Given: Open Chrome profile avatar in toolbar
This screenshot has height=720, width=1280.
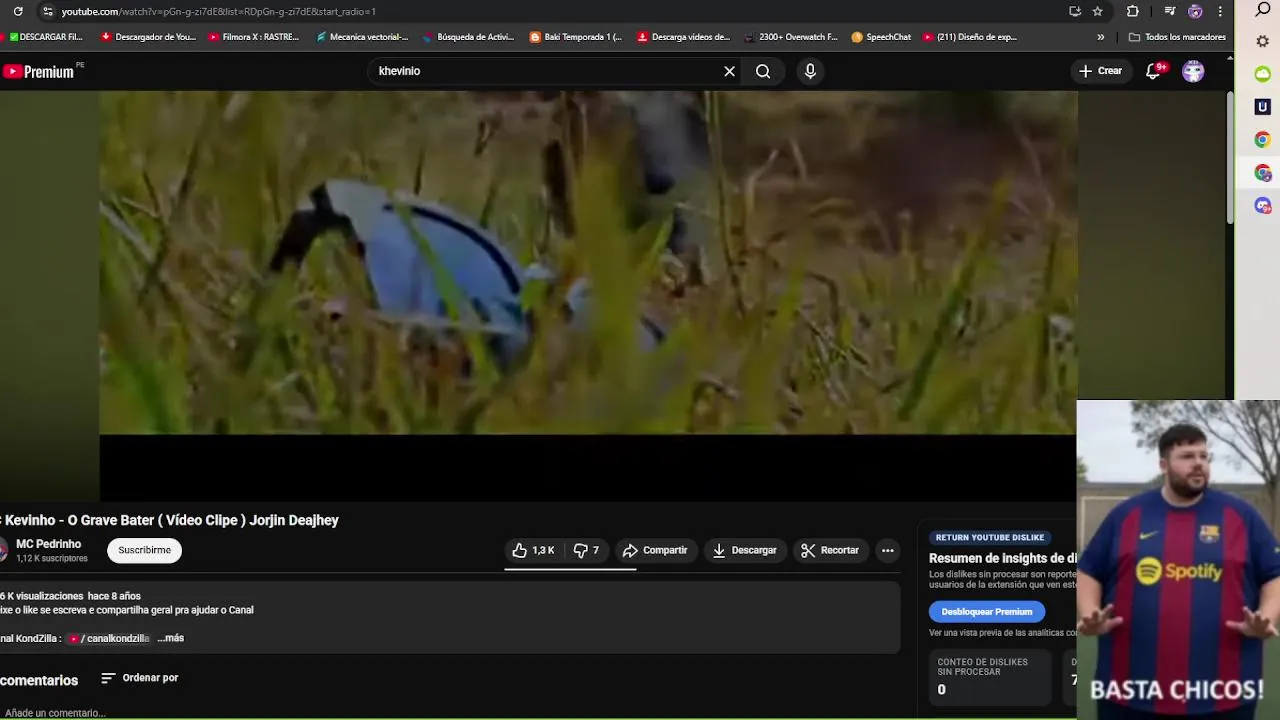Looking at the screenshot, I should coord(1195,11).
